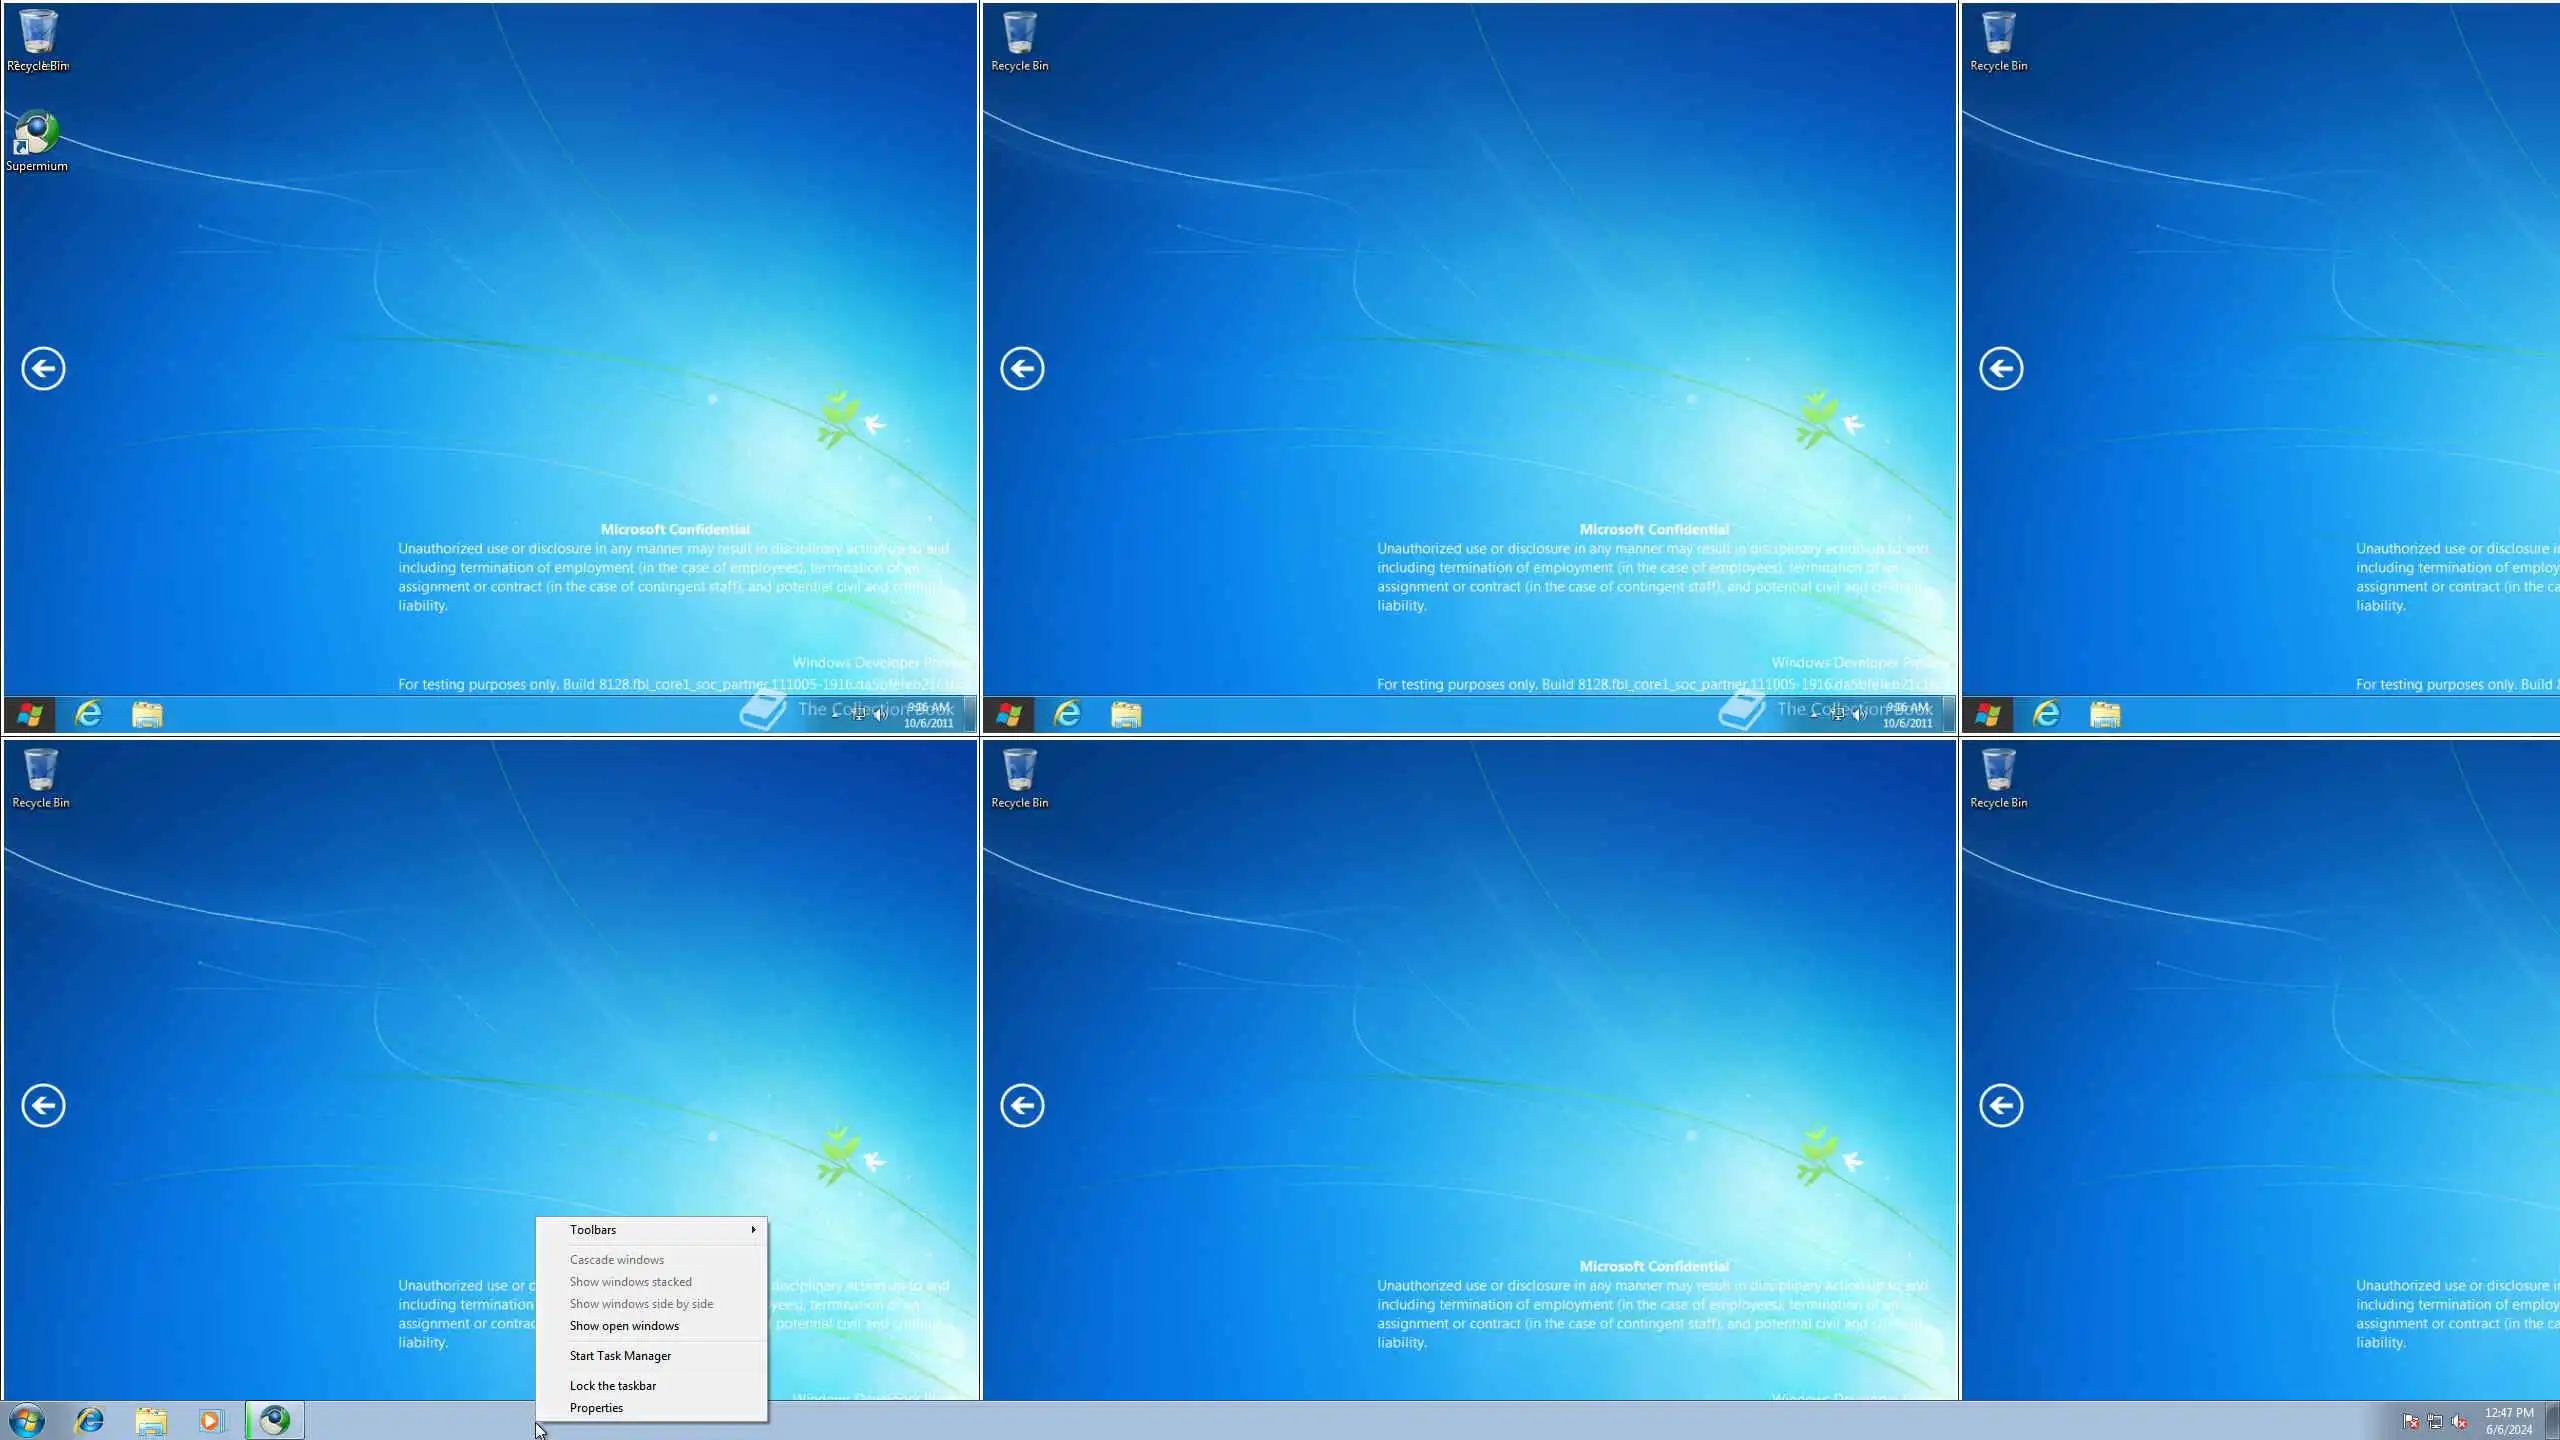
Task: Open the clock showing 12:47 PM
Action: [x=2509, y=1421]
